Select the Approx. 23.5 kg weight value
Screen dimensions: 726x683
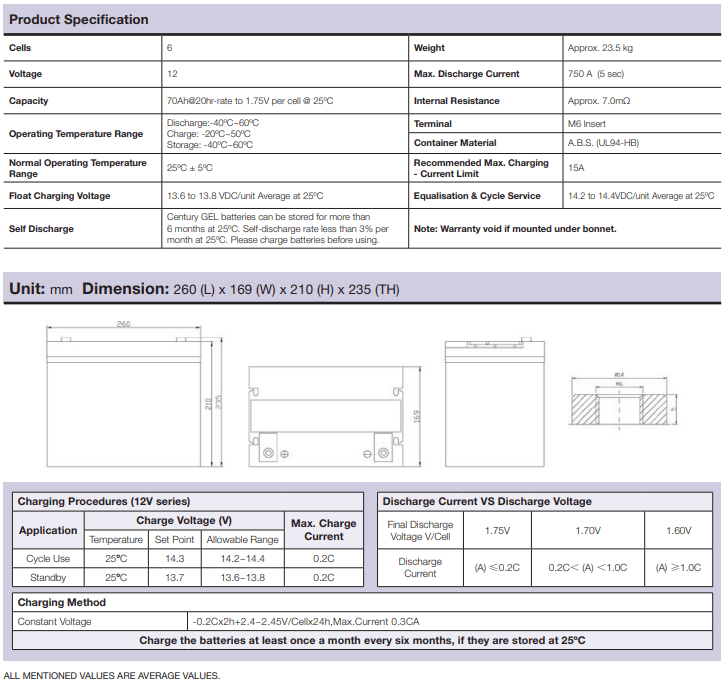(600, 48)
